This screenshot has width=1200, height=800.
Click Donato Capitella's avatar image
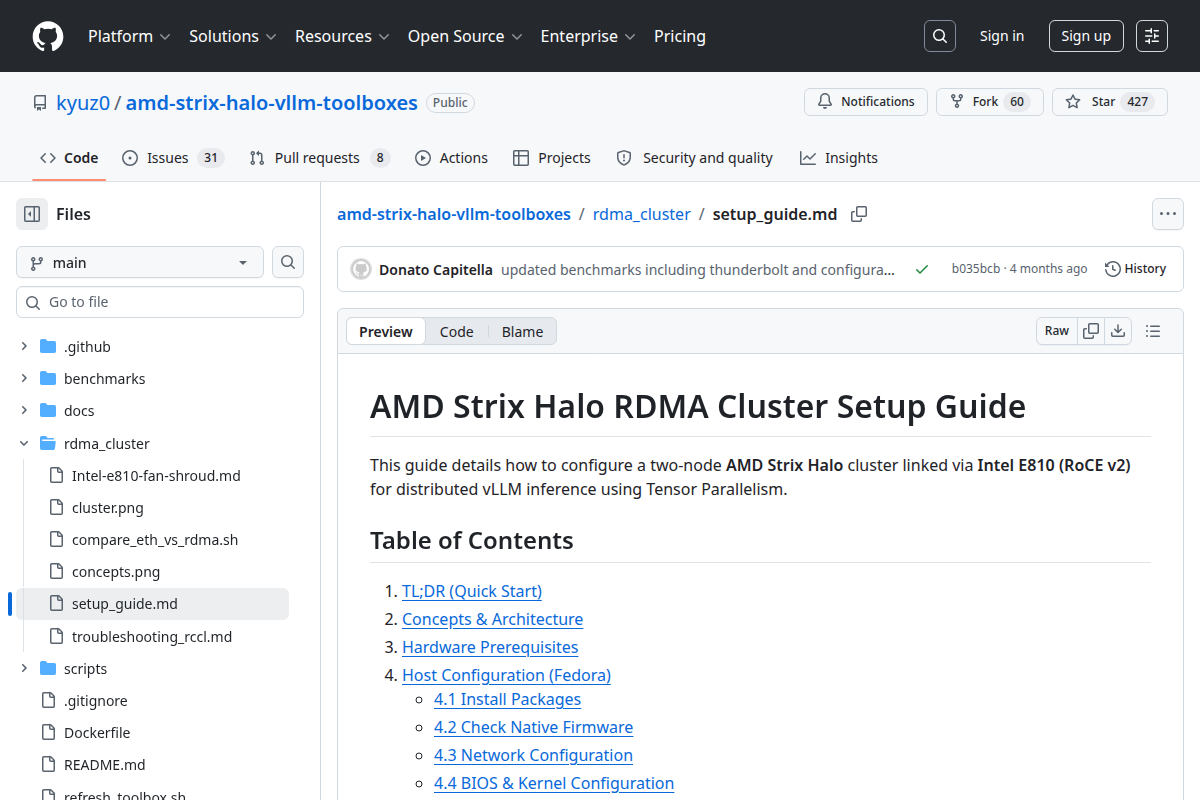(361, 269)
